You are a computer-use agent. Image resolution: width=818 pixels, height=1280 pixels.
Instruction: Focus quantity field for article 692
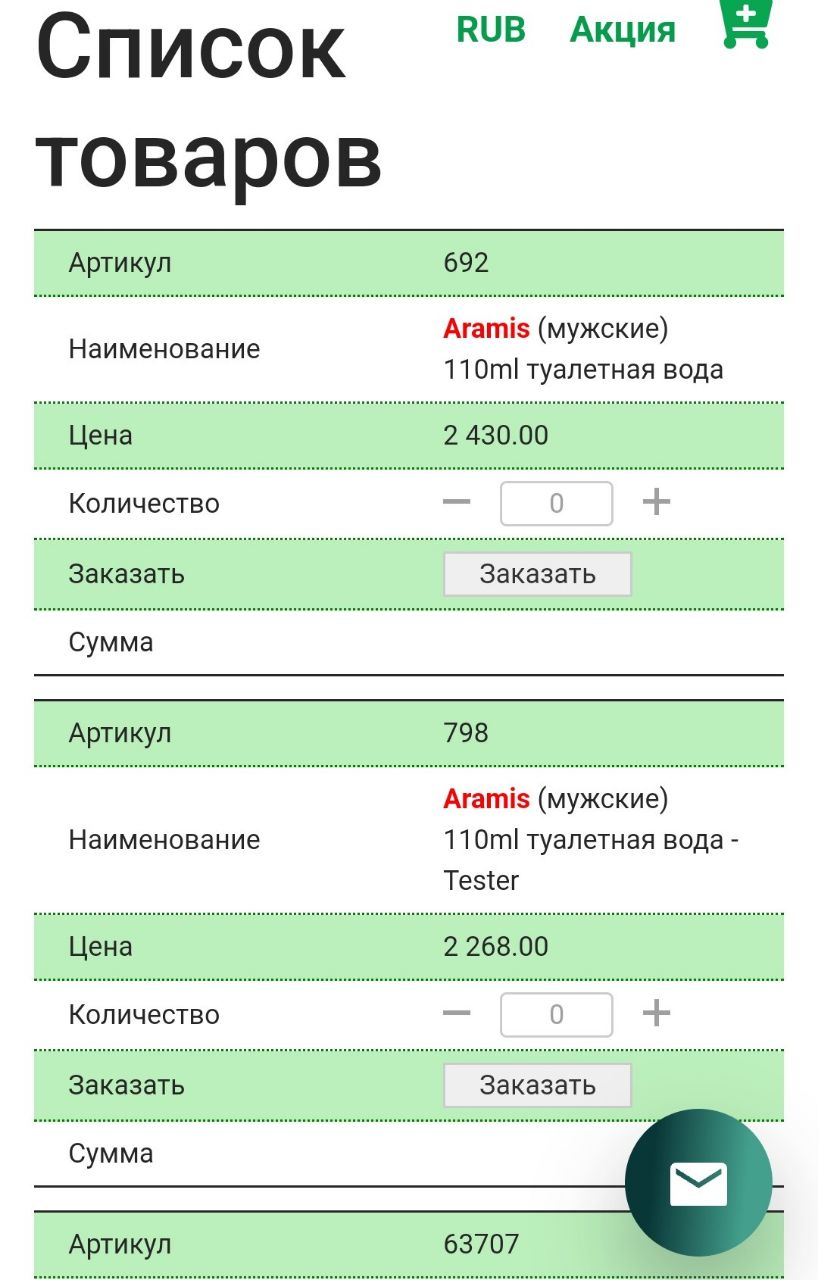(556, 503)
